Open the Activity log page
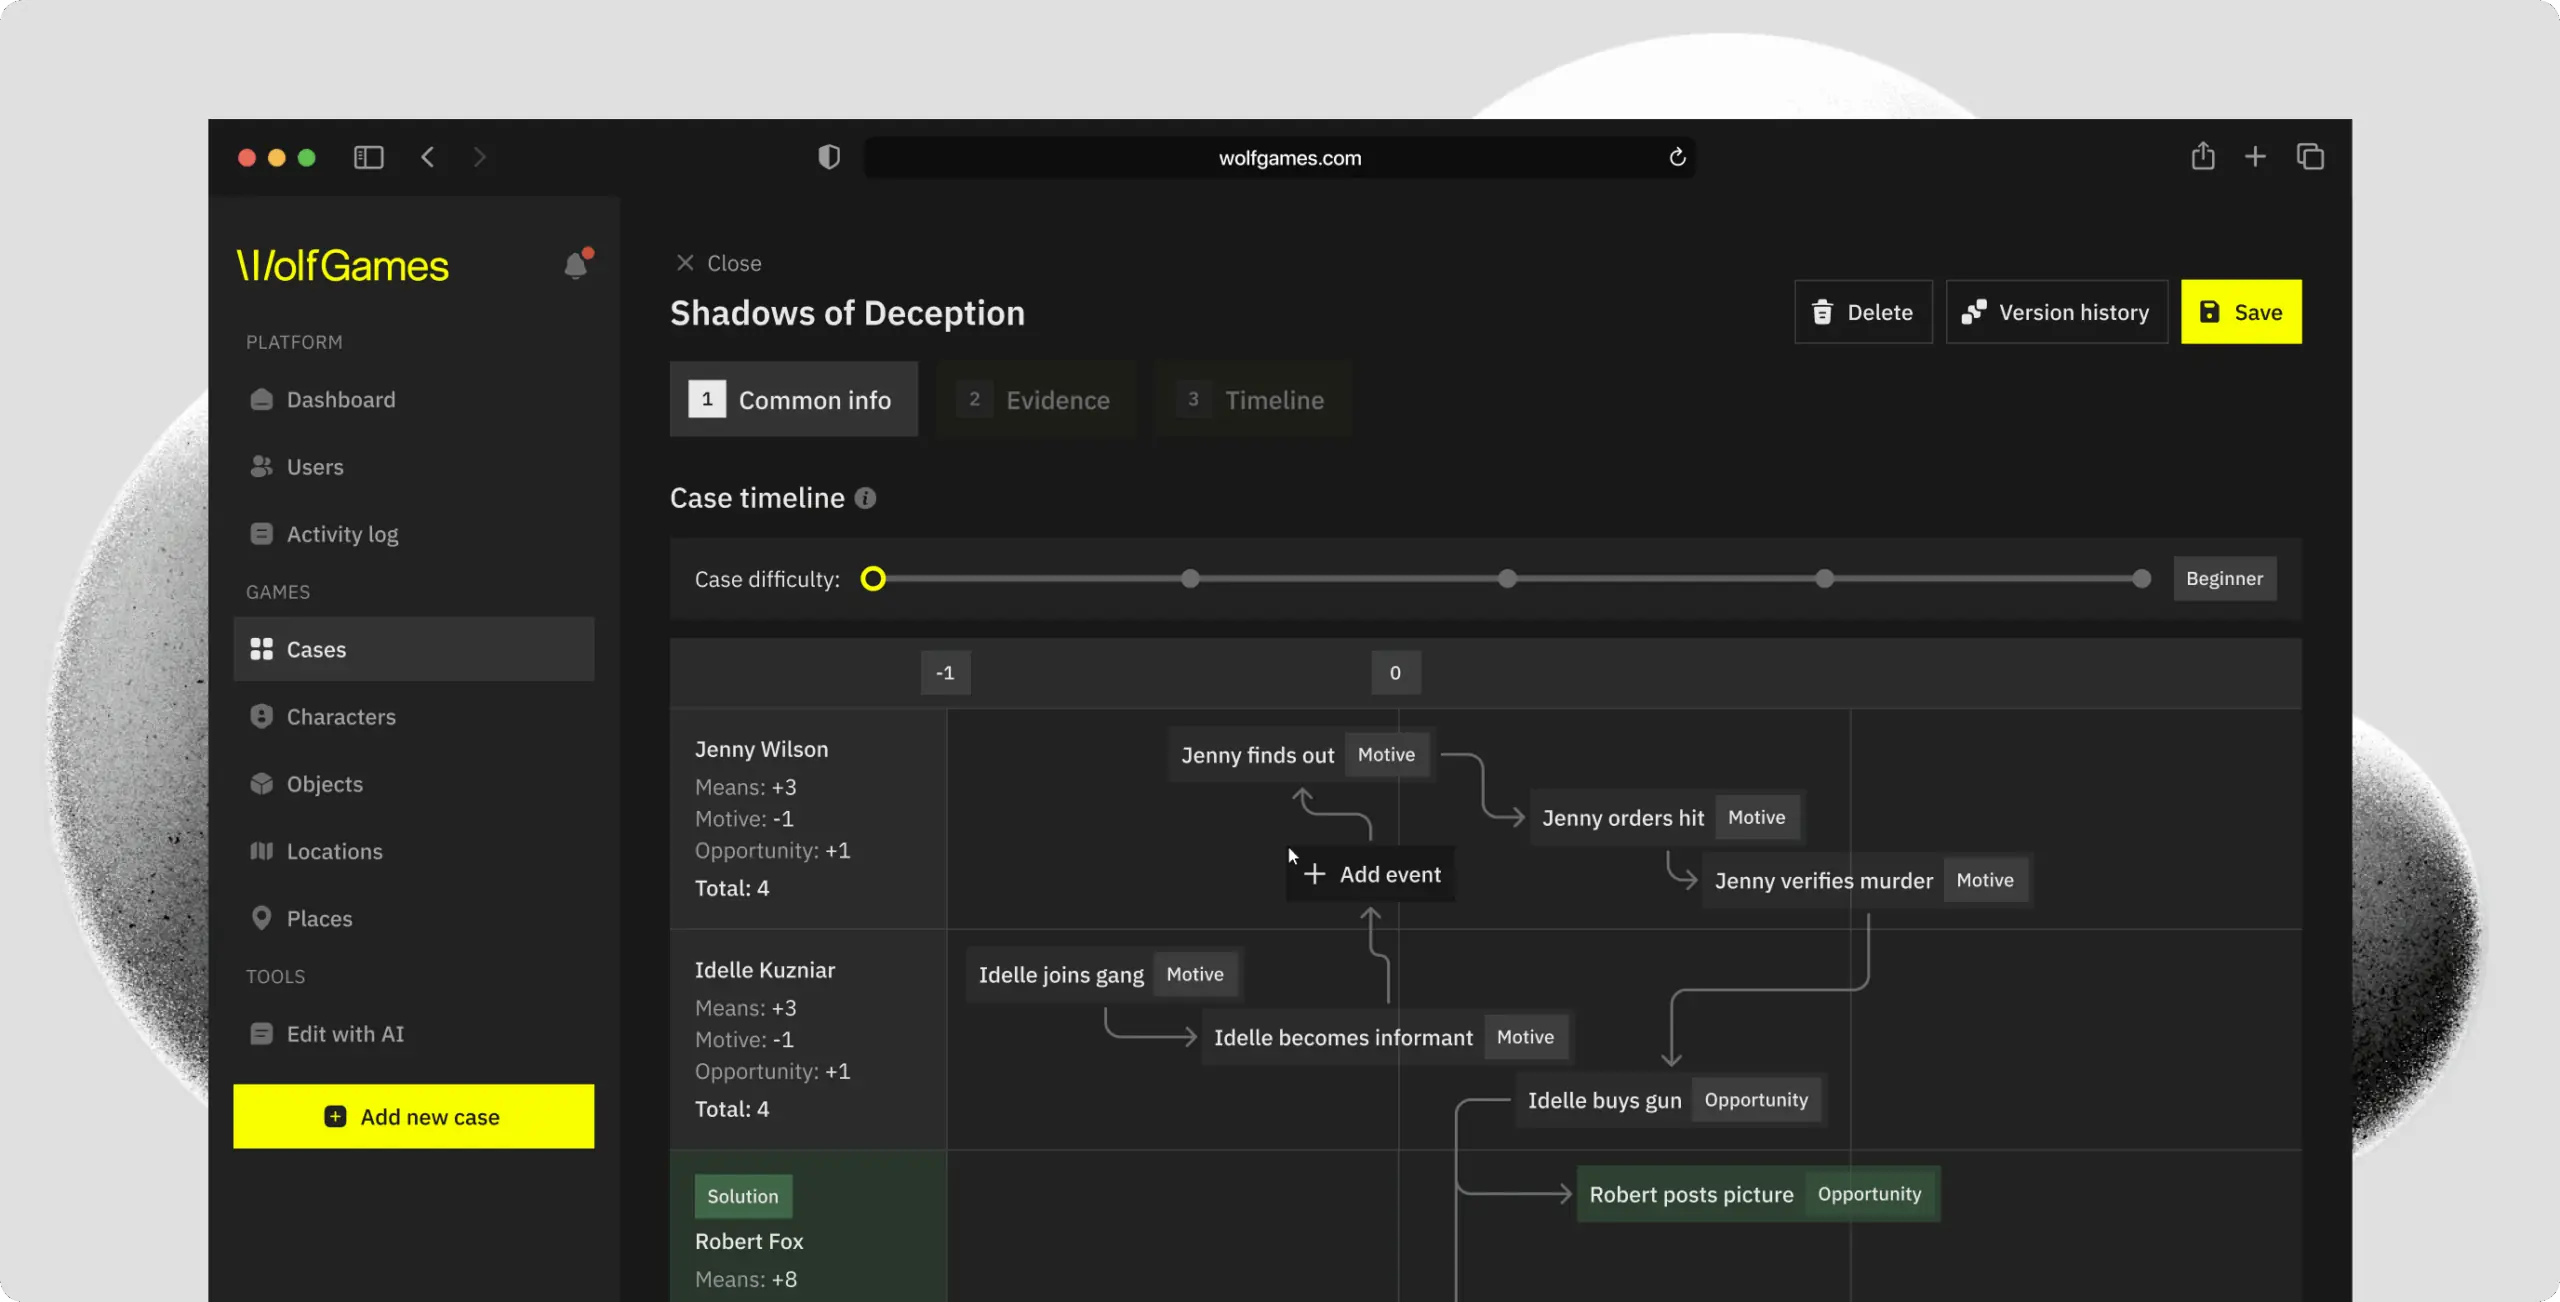This screenshot has width=2560, height=1302. click(341, 534)
